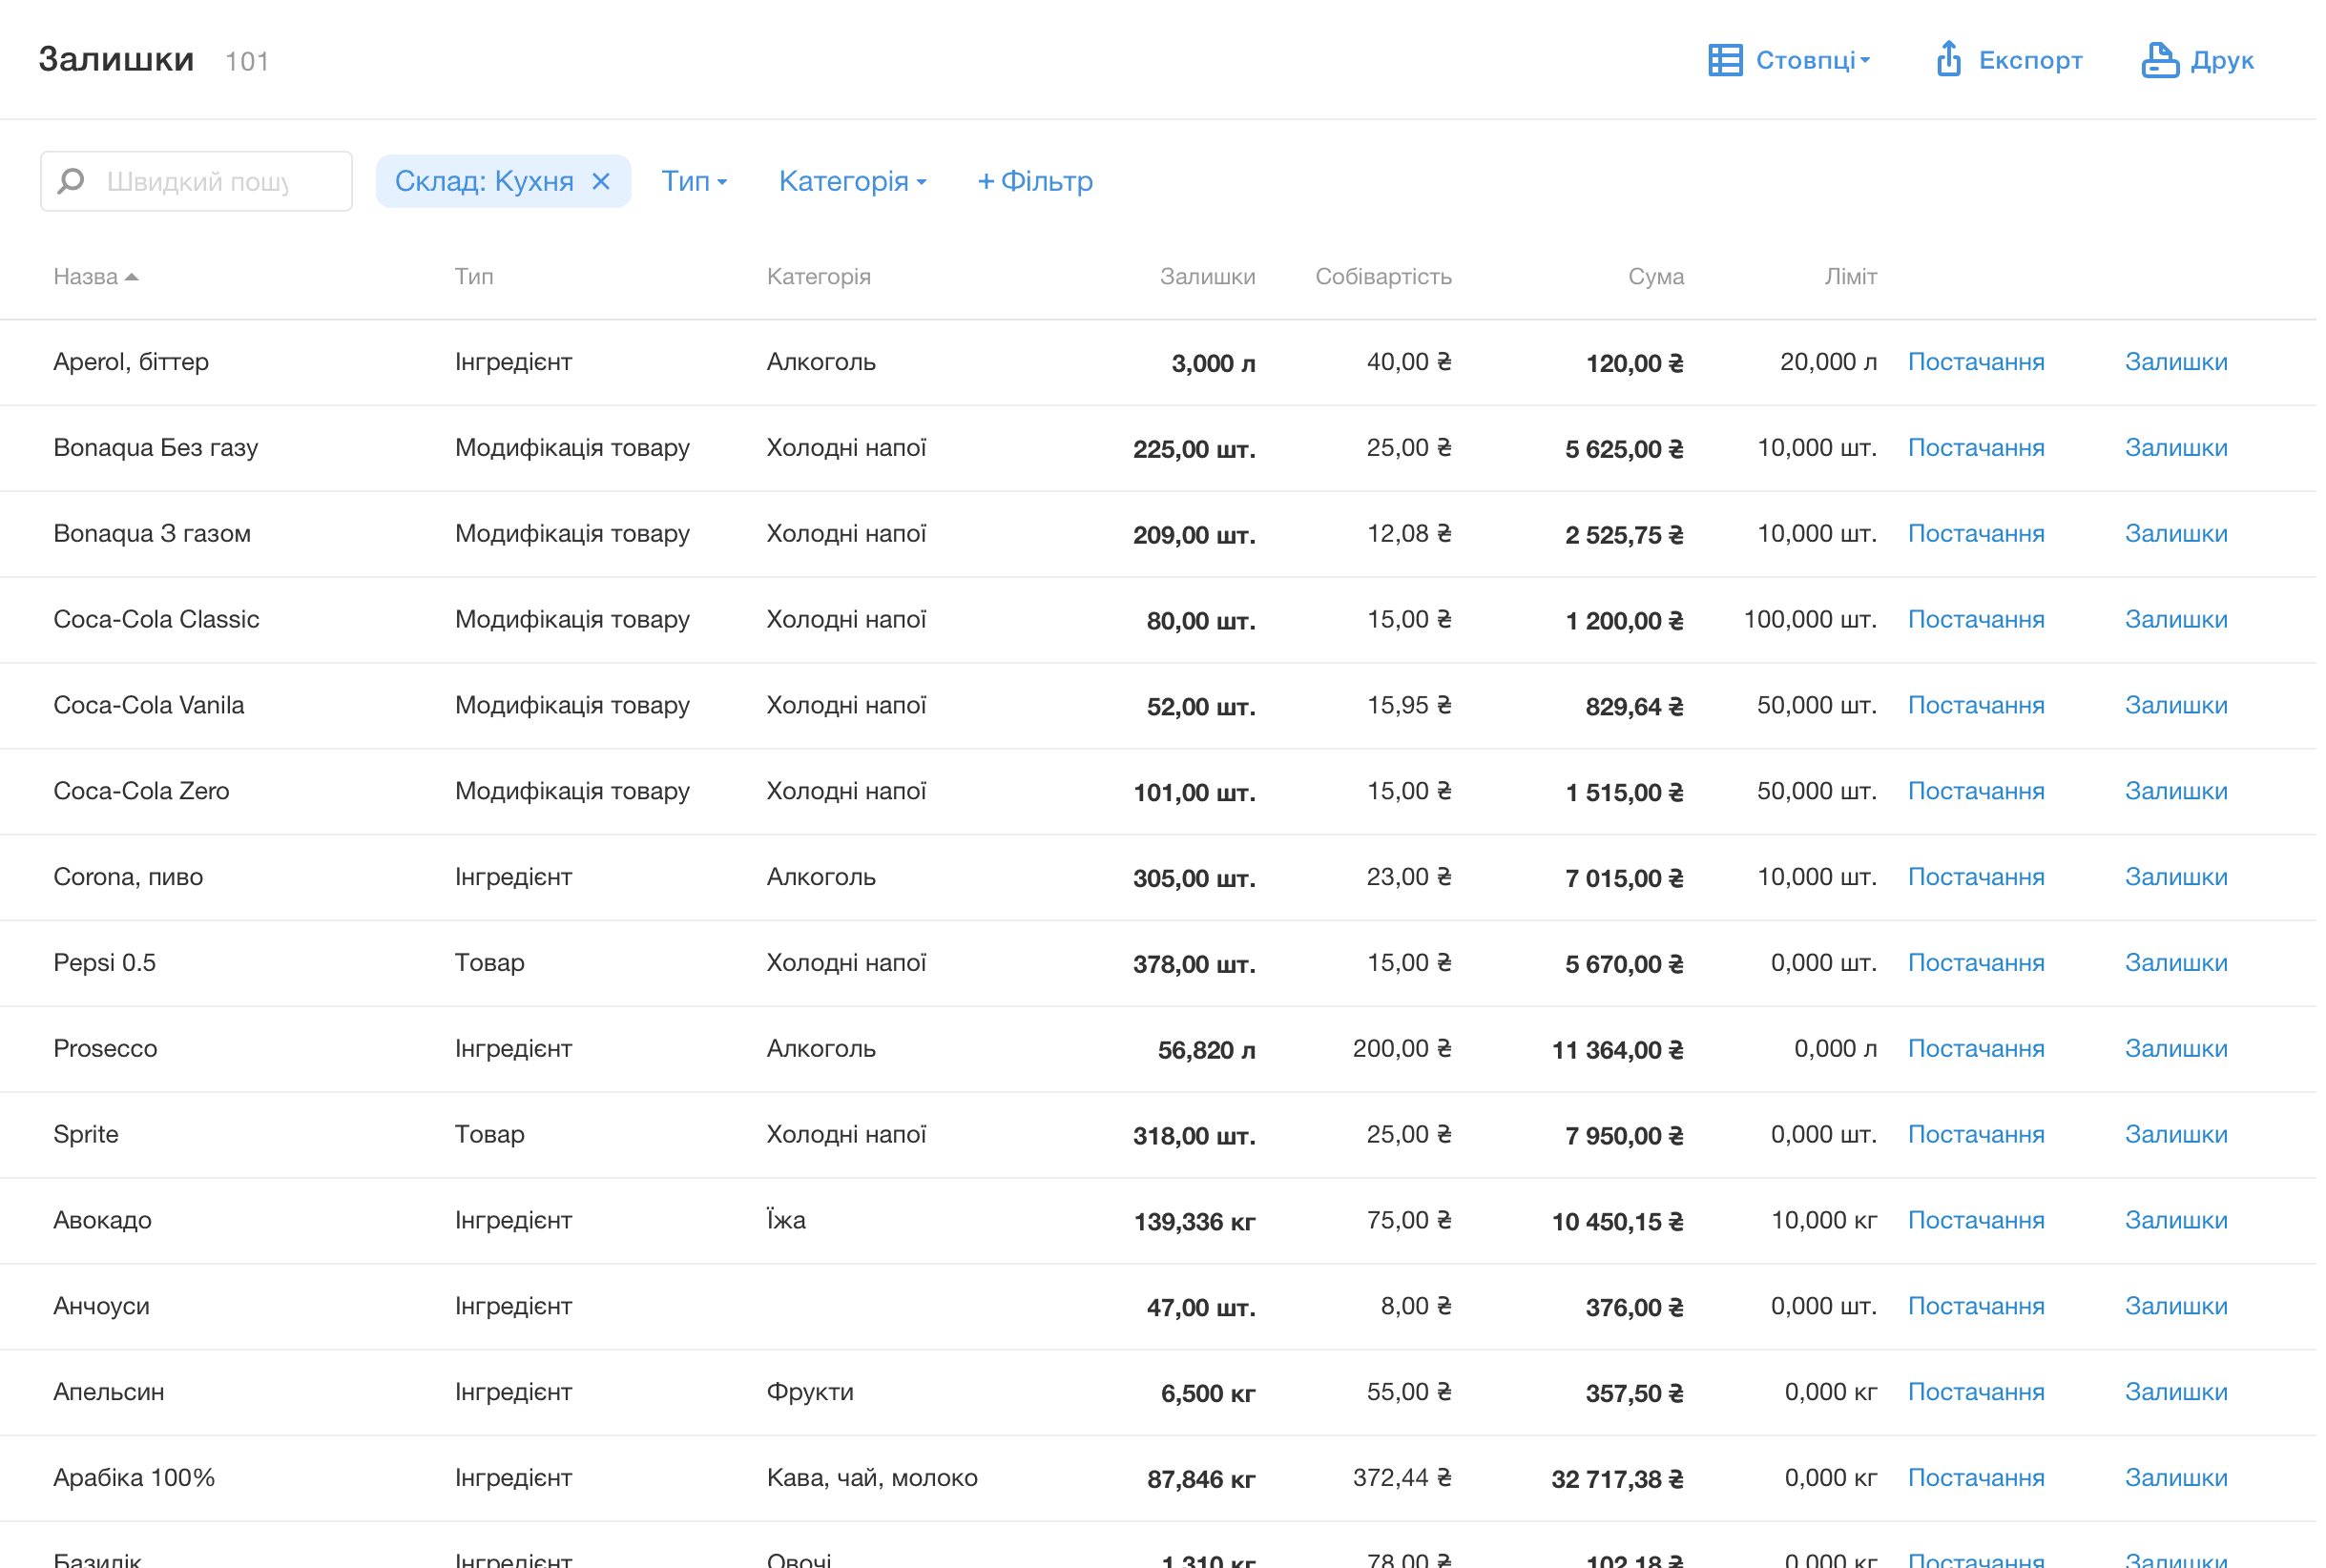Open Постачання for Bonaqua Без газу
2326x1568 pixels.
(1974, 448)
